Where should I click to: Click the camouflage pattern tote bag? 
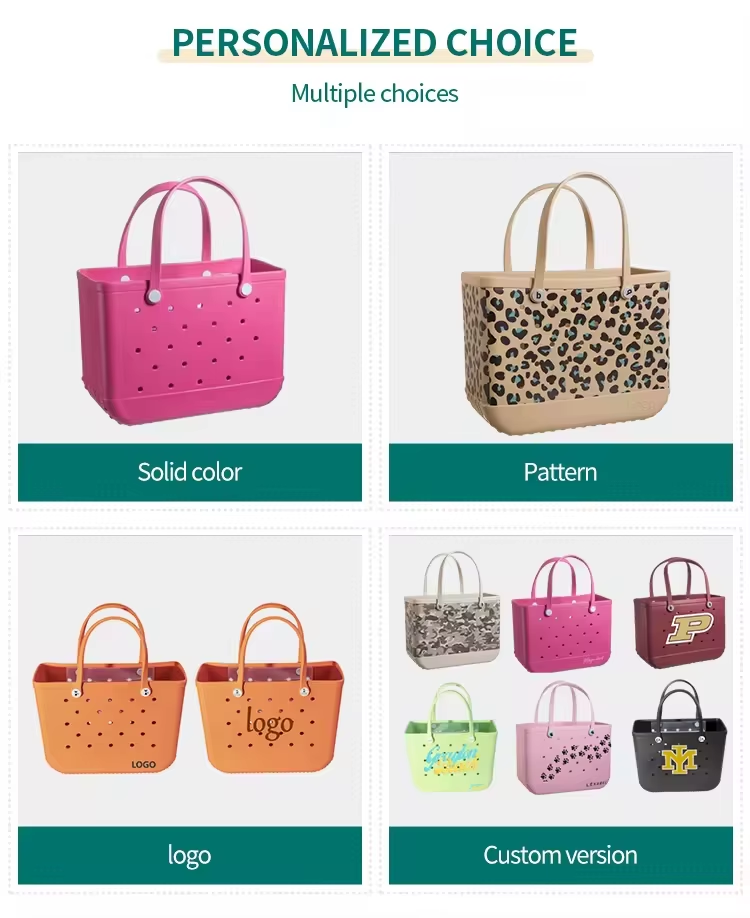coord(452,610)
